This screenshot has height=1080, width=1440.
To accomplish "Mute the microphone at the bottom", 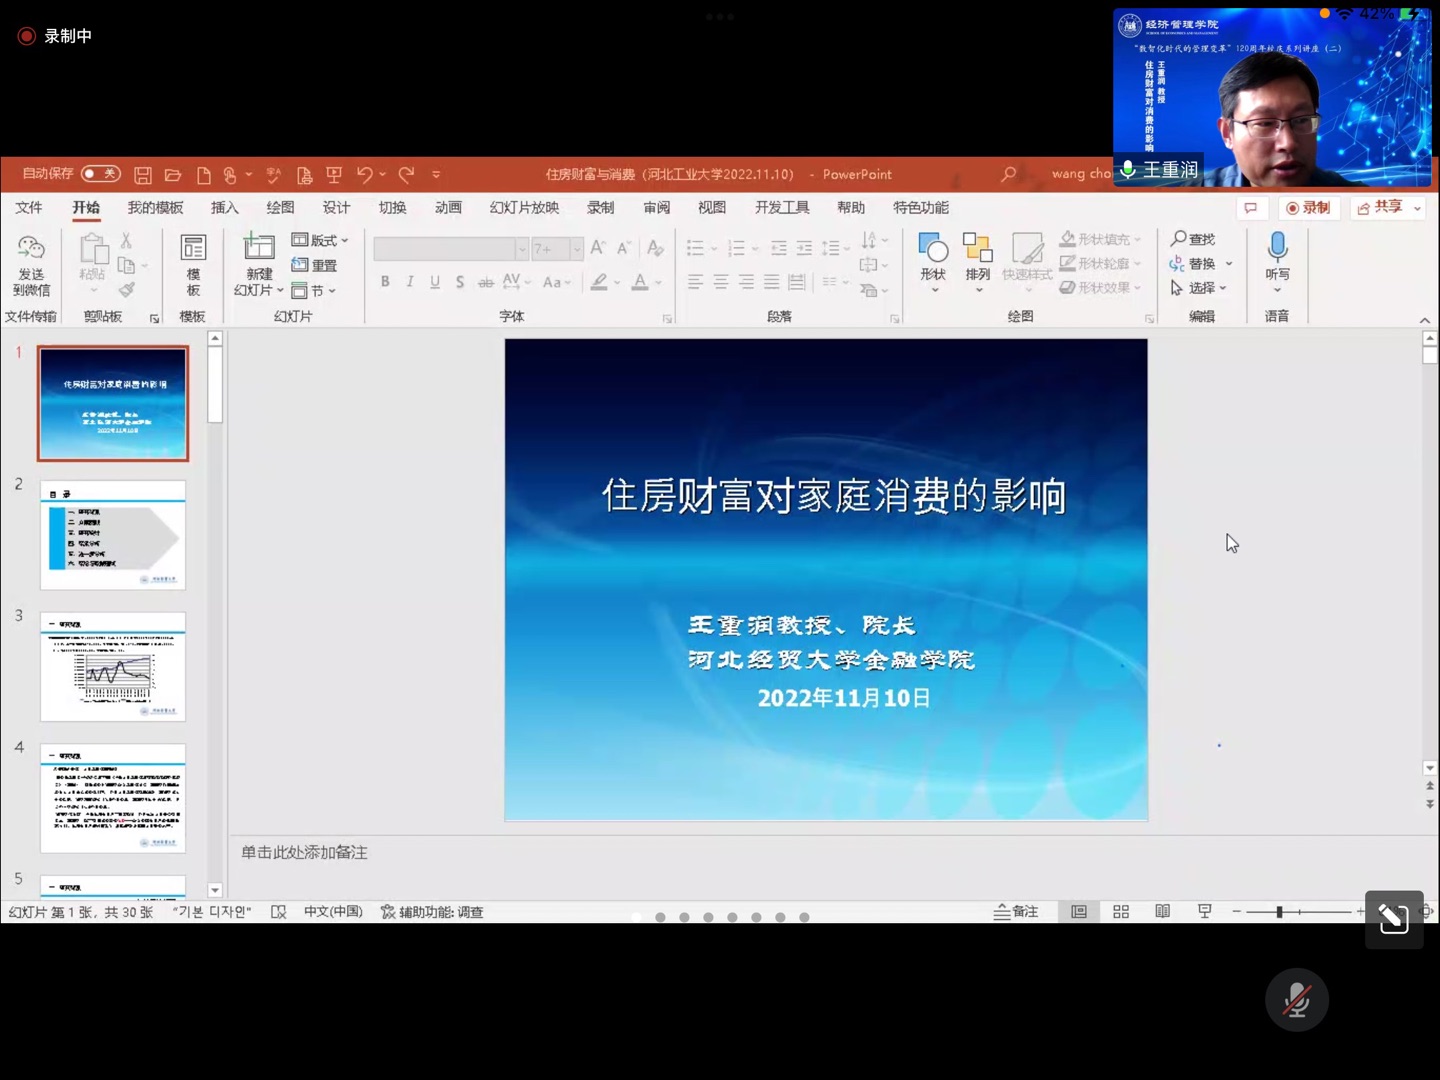I will click(x=1296, y=999).
